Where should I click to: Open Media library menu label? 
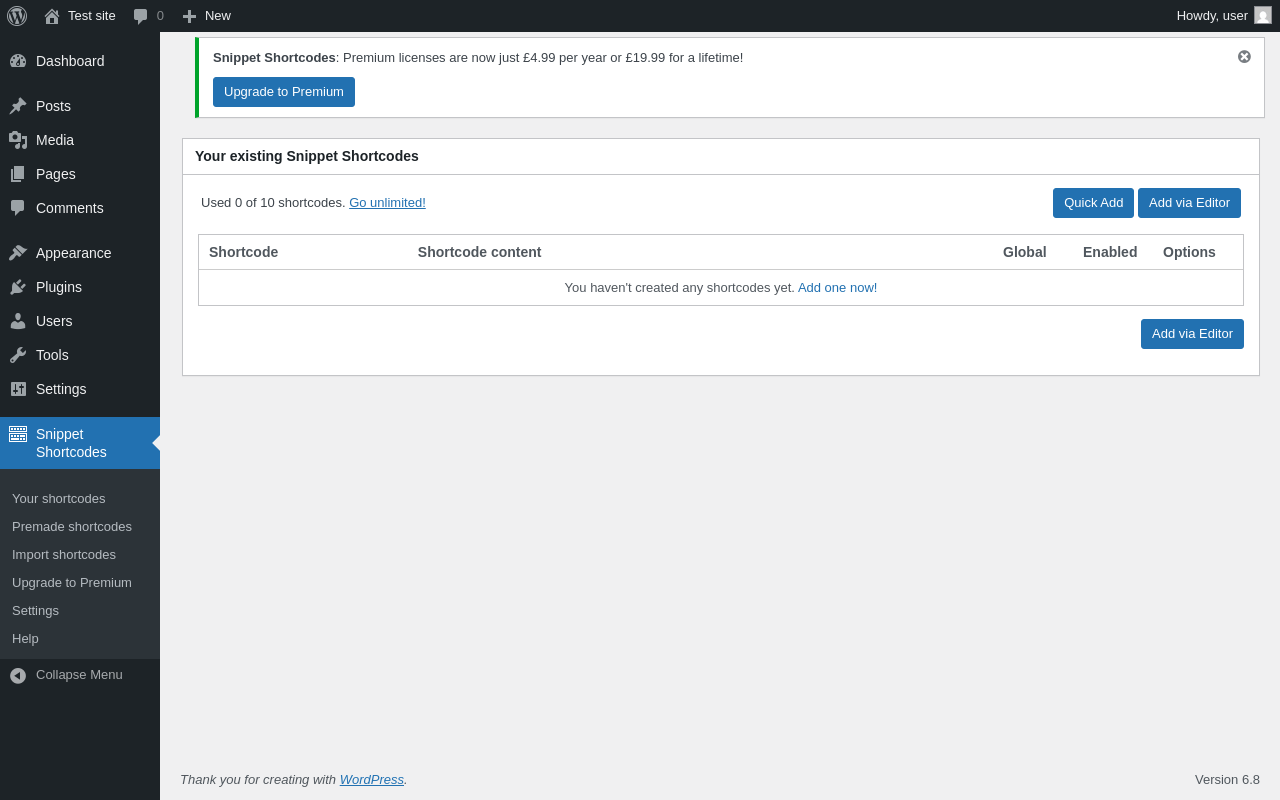55,140
